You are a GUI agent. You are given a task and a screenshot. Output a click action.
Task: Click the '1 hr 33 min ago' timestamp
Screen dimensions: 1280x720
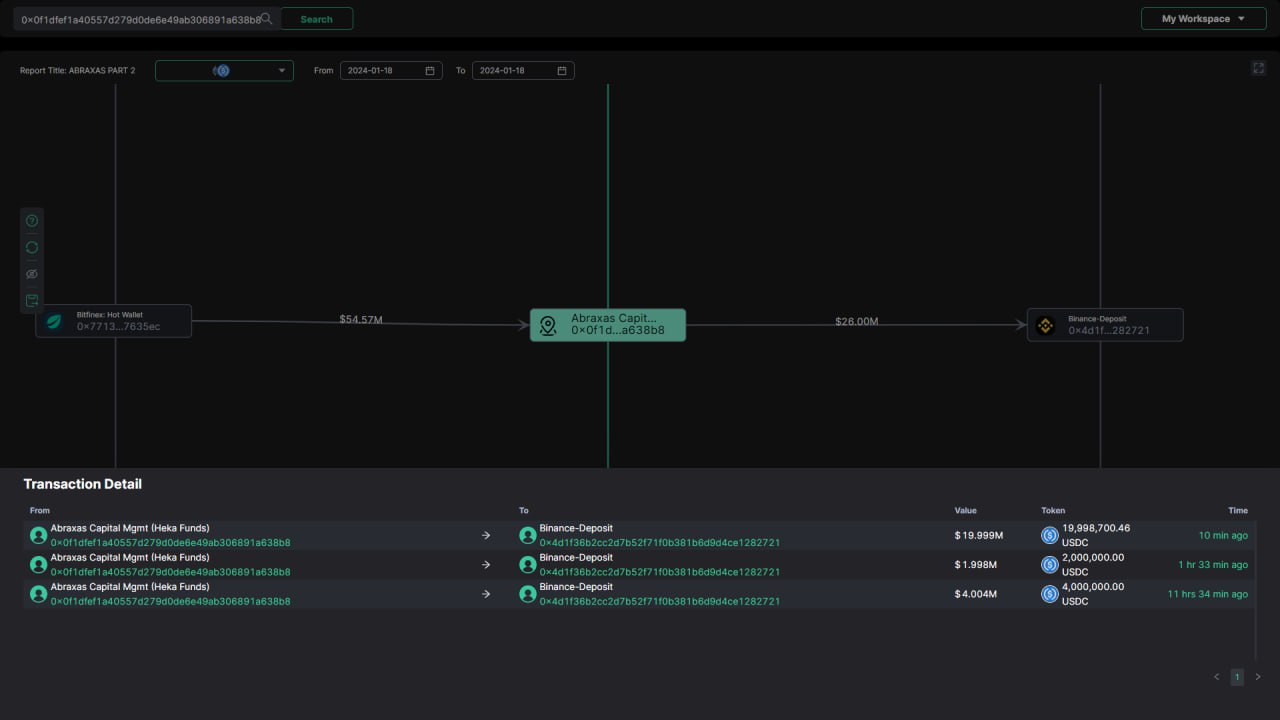1213,565
